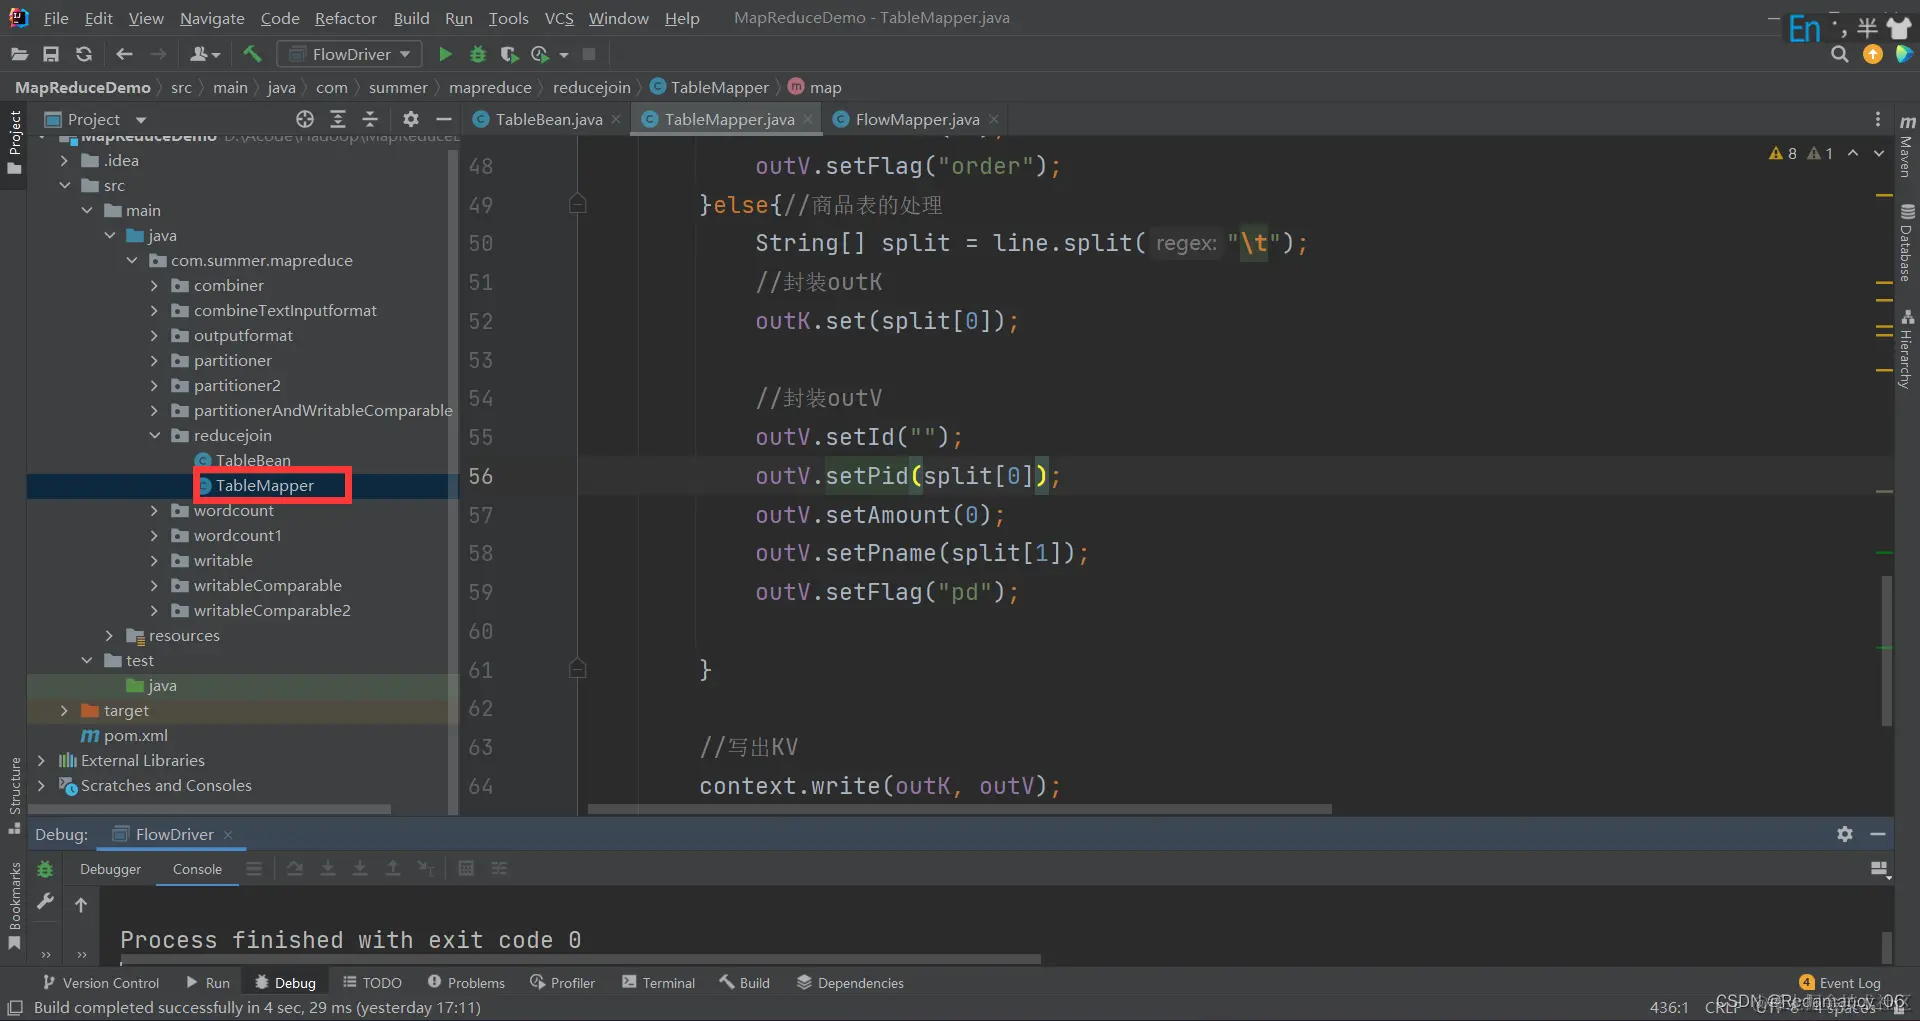Open Search Everywhere magnifier icon
This screenshot has height=1021, width=1920.
[x=1839, y=54]
